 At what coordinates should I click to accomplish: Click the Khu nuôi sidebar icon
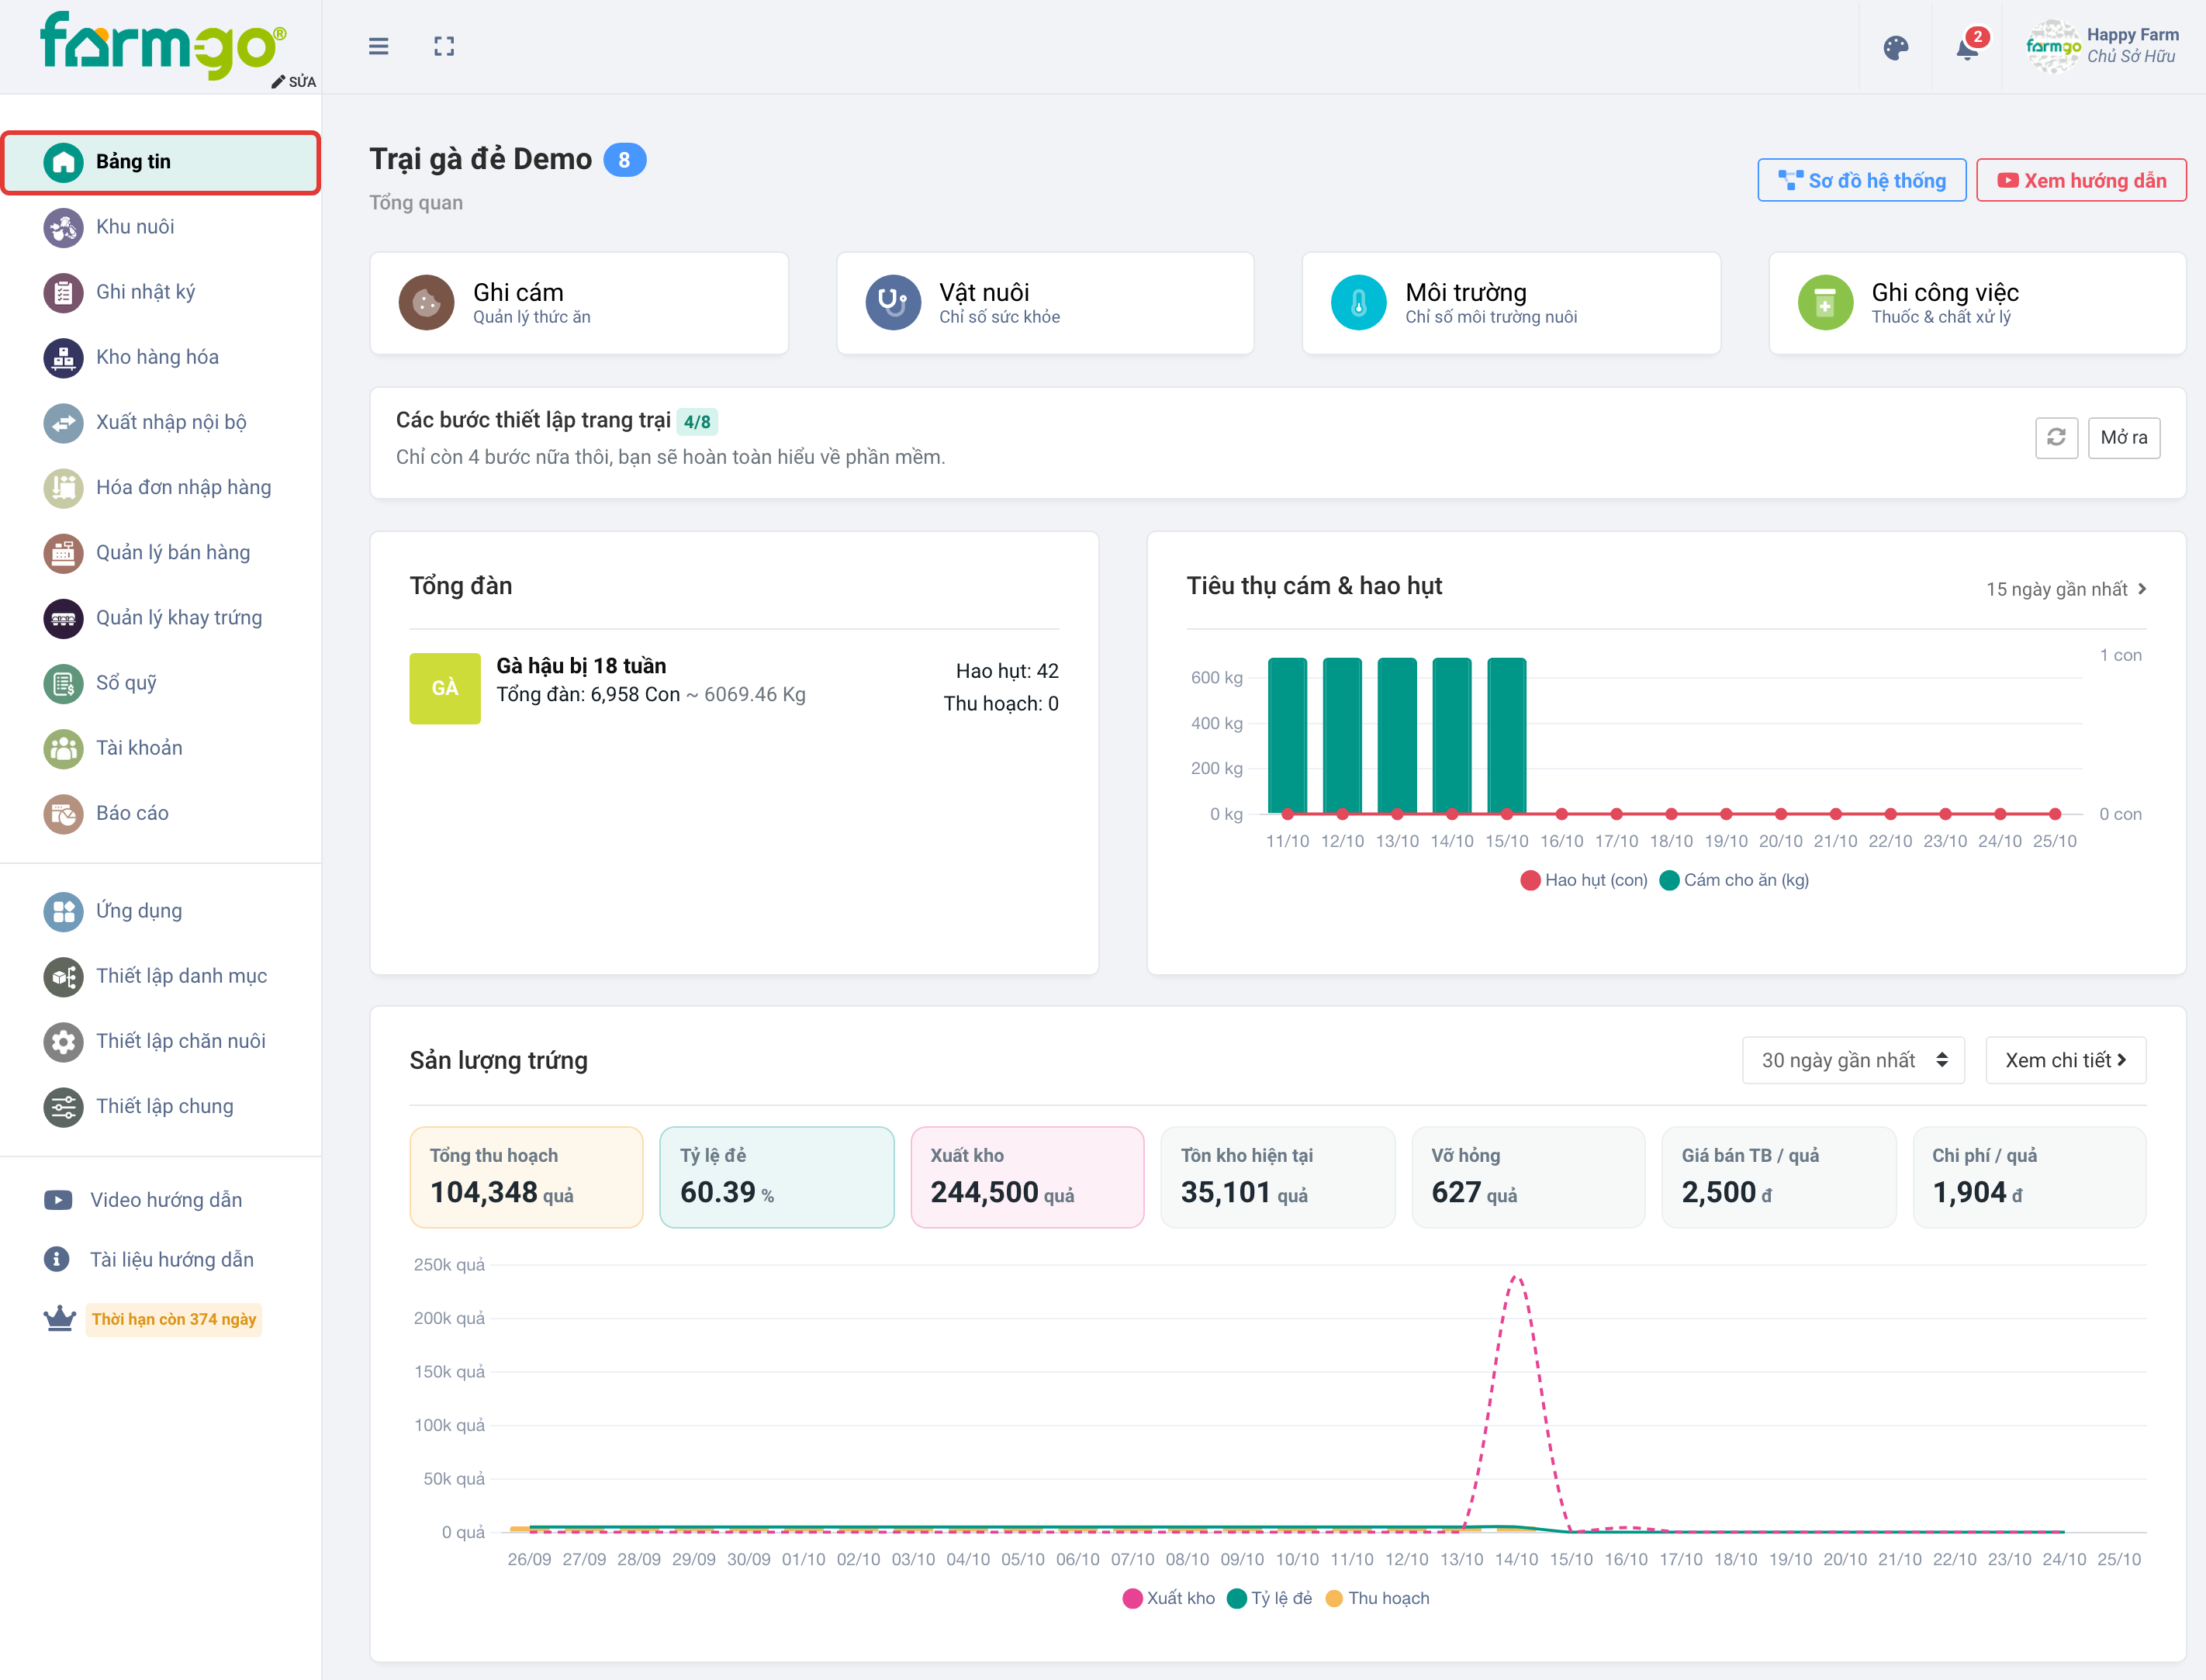pos(63,227)
